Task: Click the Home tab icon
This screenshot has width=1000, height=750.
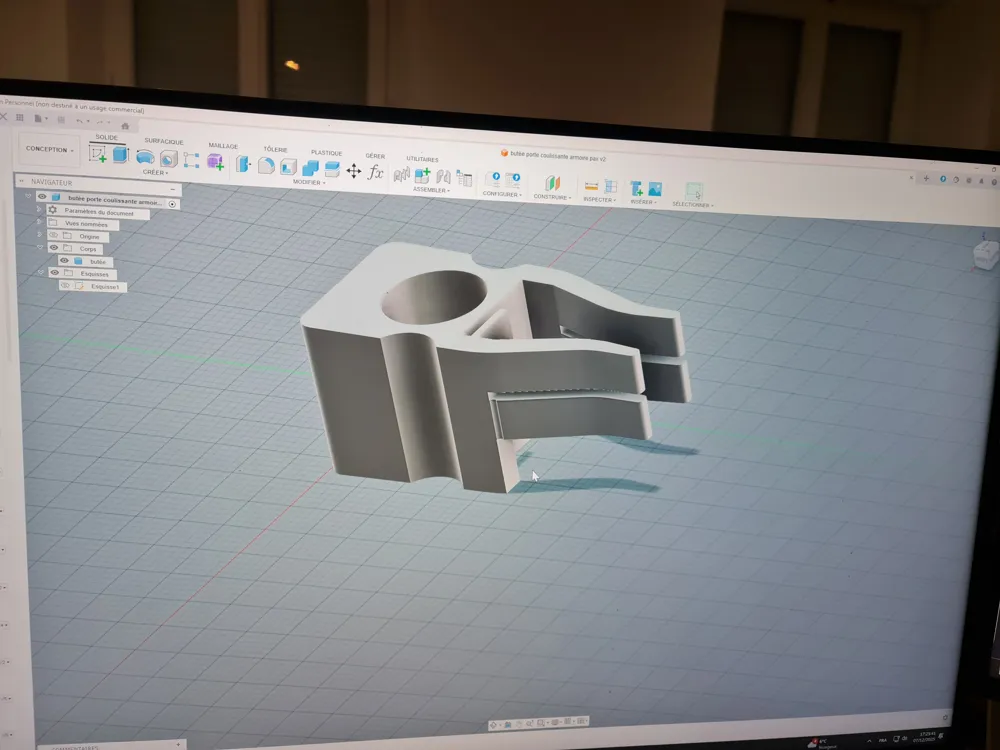Action: click(125, 126)
